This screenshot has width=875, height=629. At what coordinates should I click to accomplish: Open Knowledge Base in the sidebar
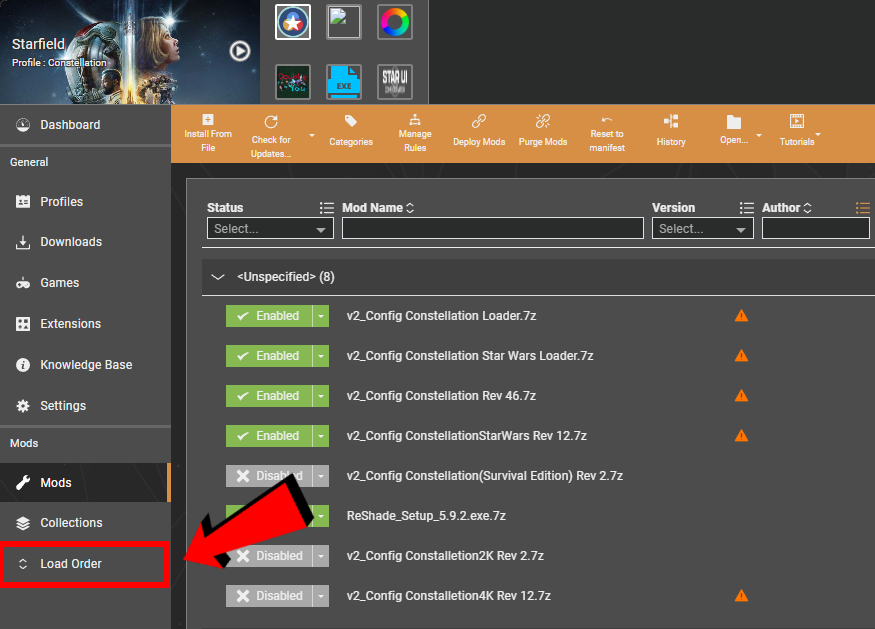pyautogui.click(x=85, y=365)
